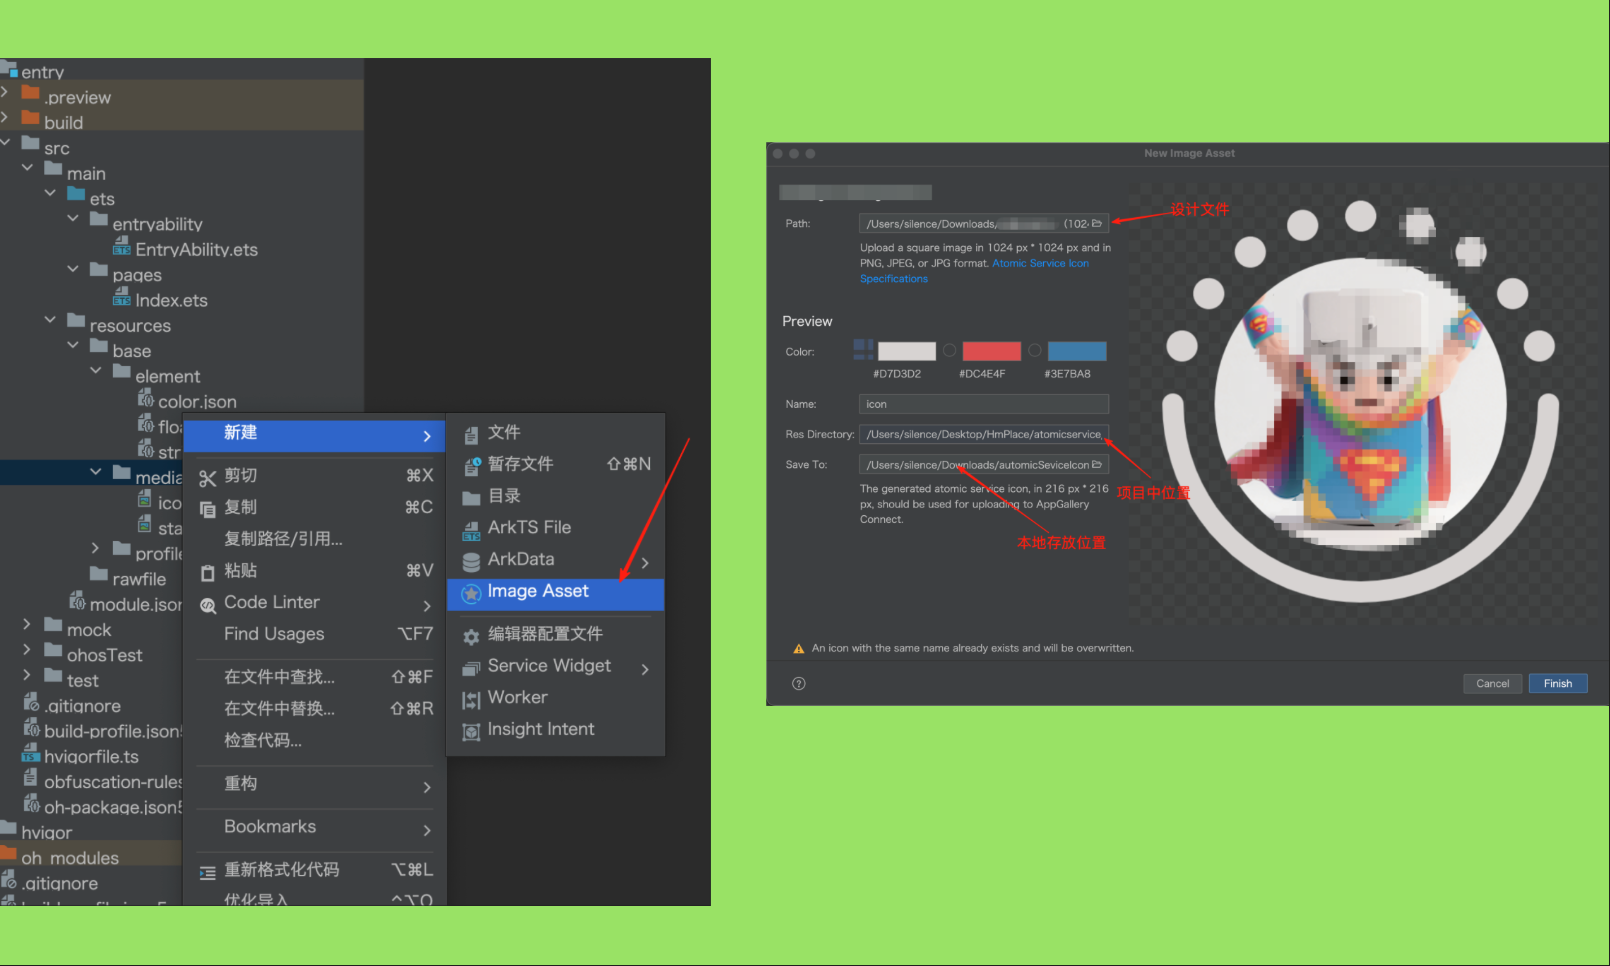Click the folder icon beside 目录

[x=471, y=498]
